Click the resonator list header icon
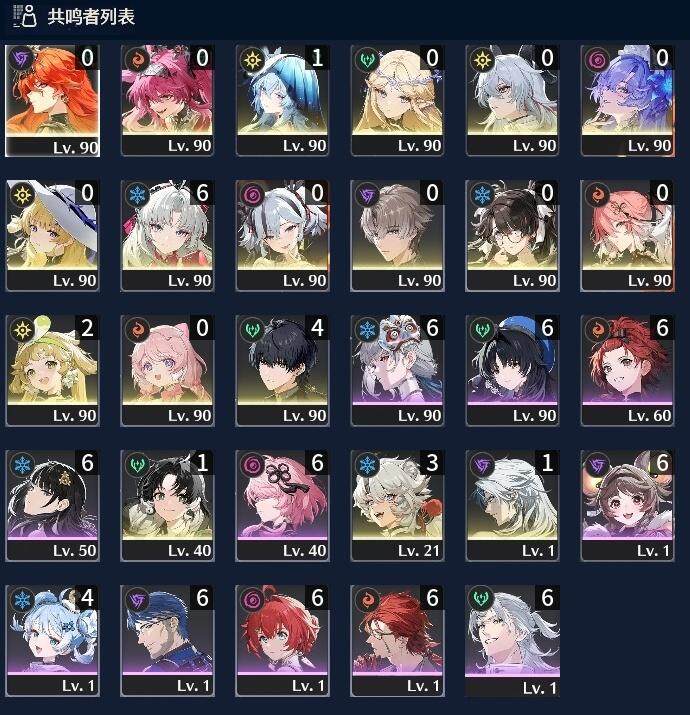 25,16
